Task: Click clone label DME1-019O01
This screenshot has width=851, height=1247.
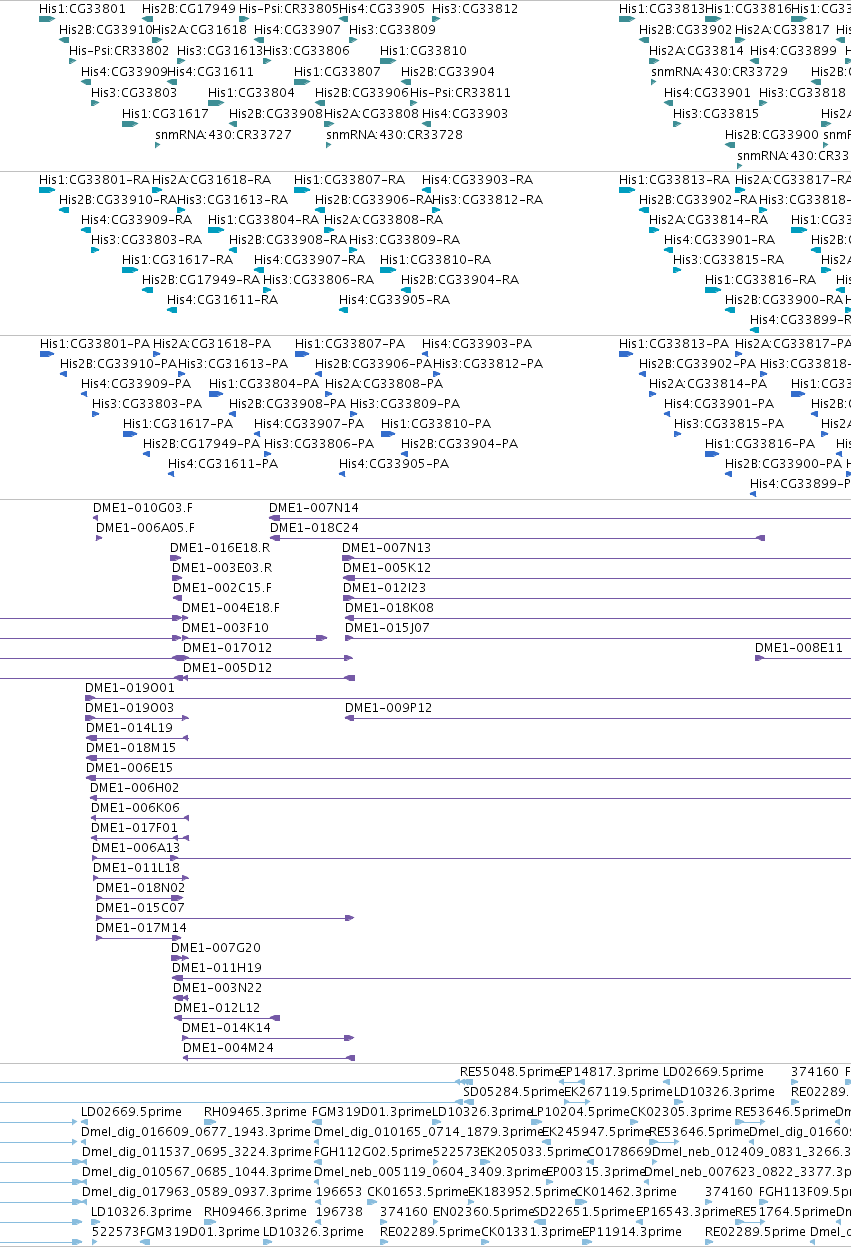Action: [130, 688]
